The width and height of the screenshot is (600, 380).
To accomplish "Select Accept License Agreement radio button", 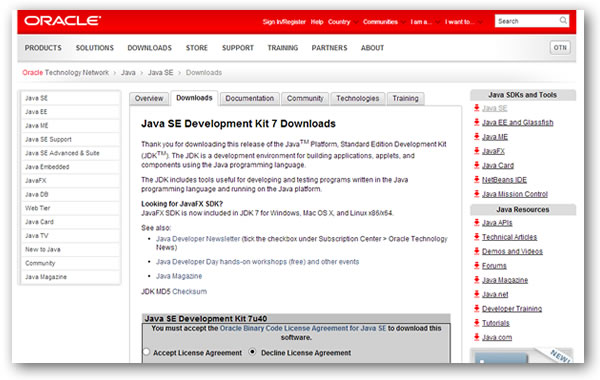I will pos(146,352).
